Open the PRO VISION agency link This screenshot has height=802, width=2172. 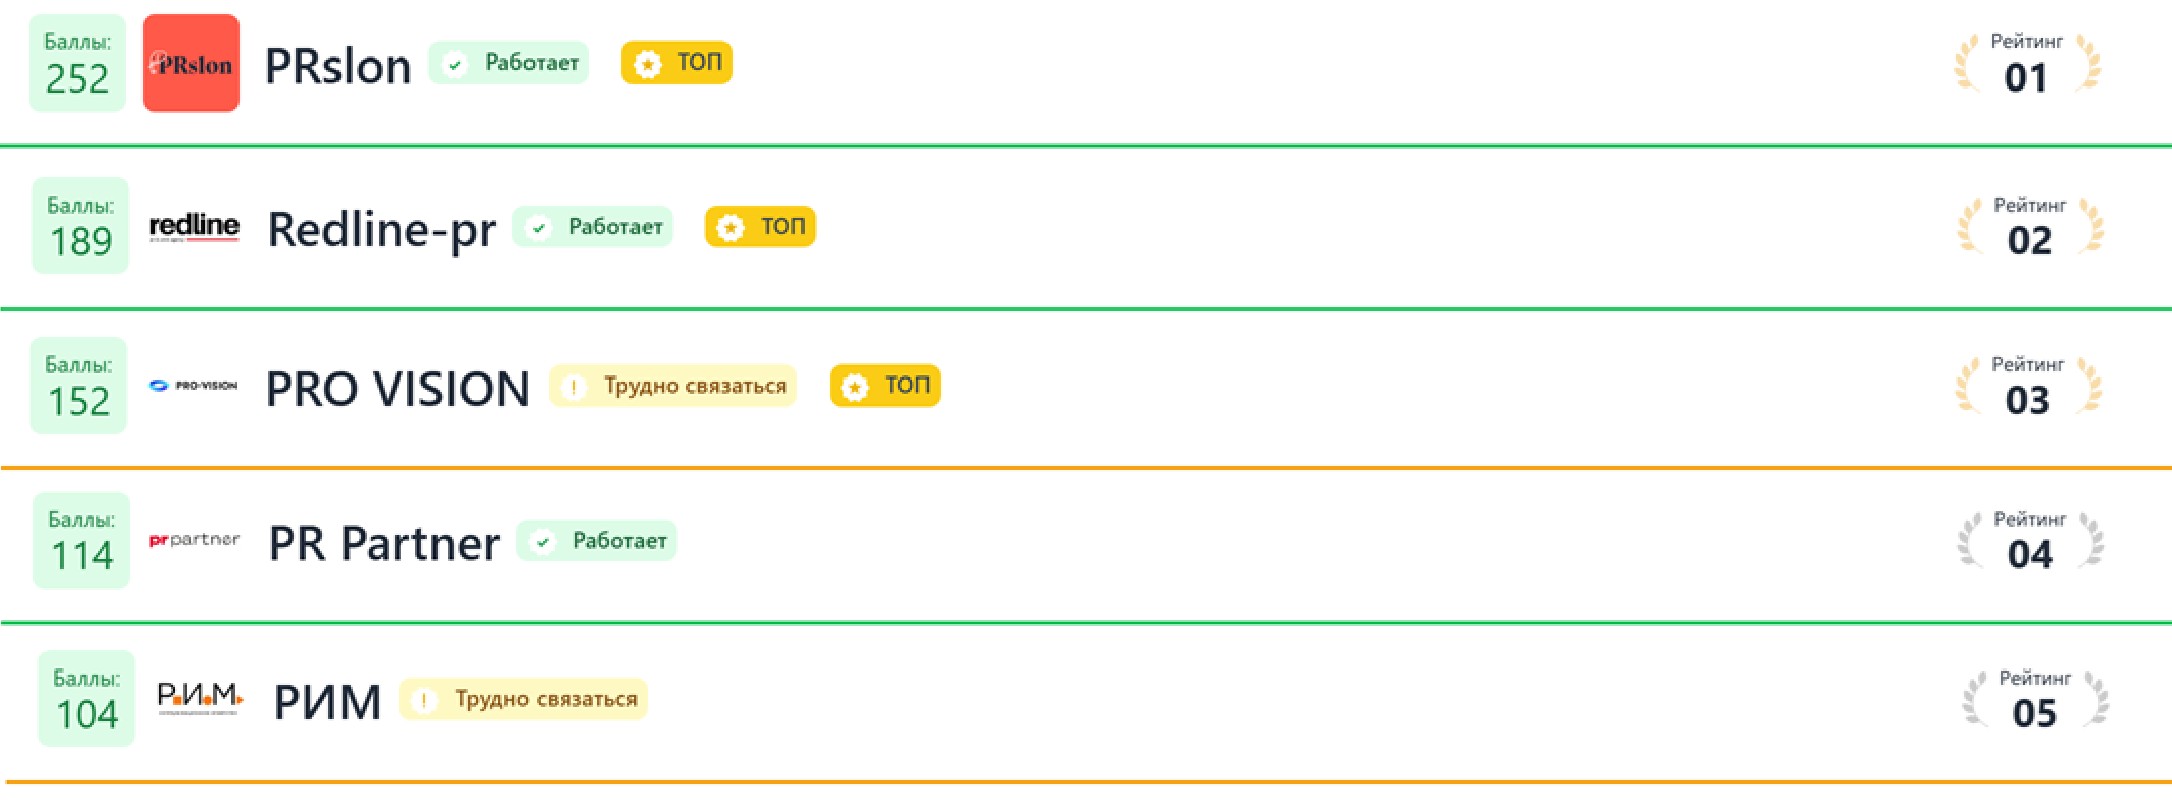point(397,388)
